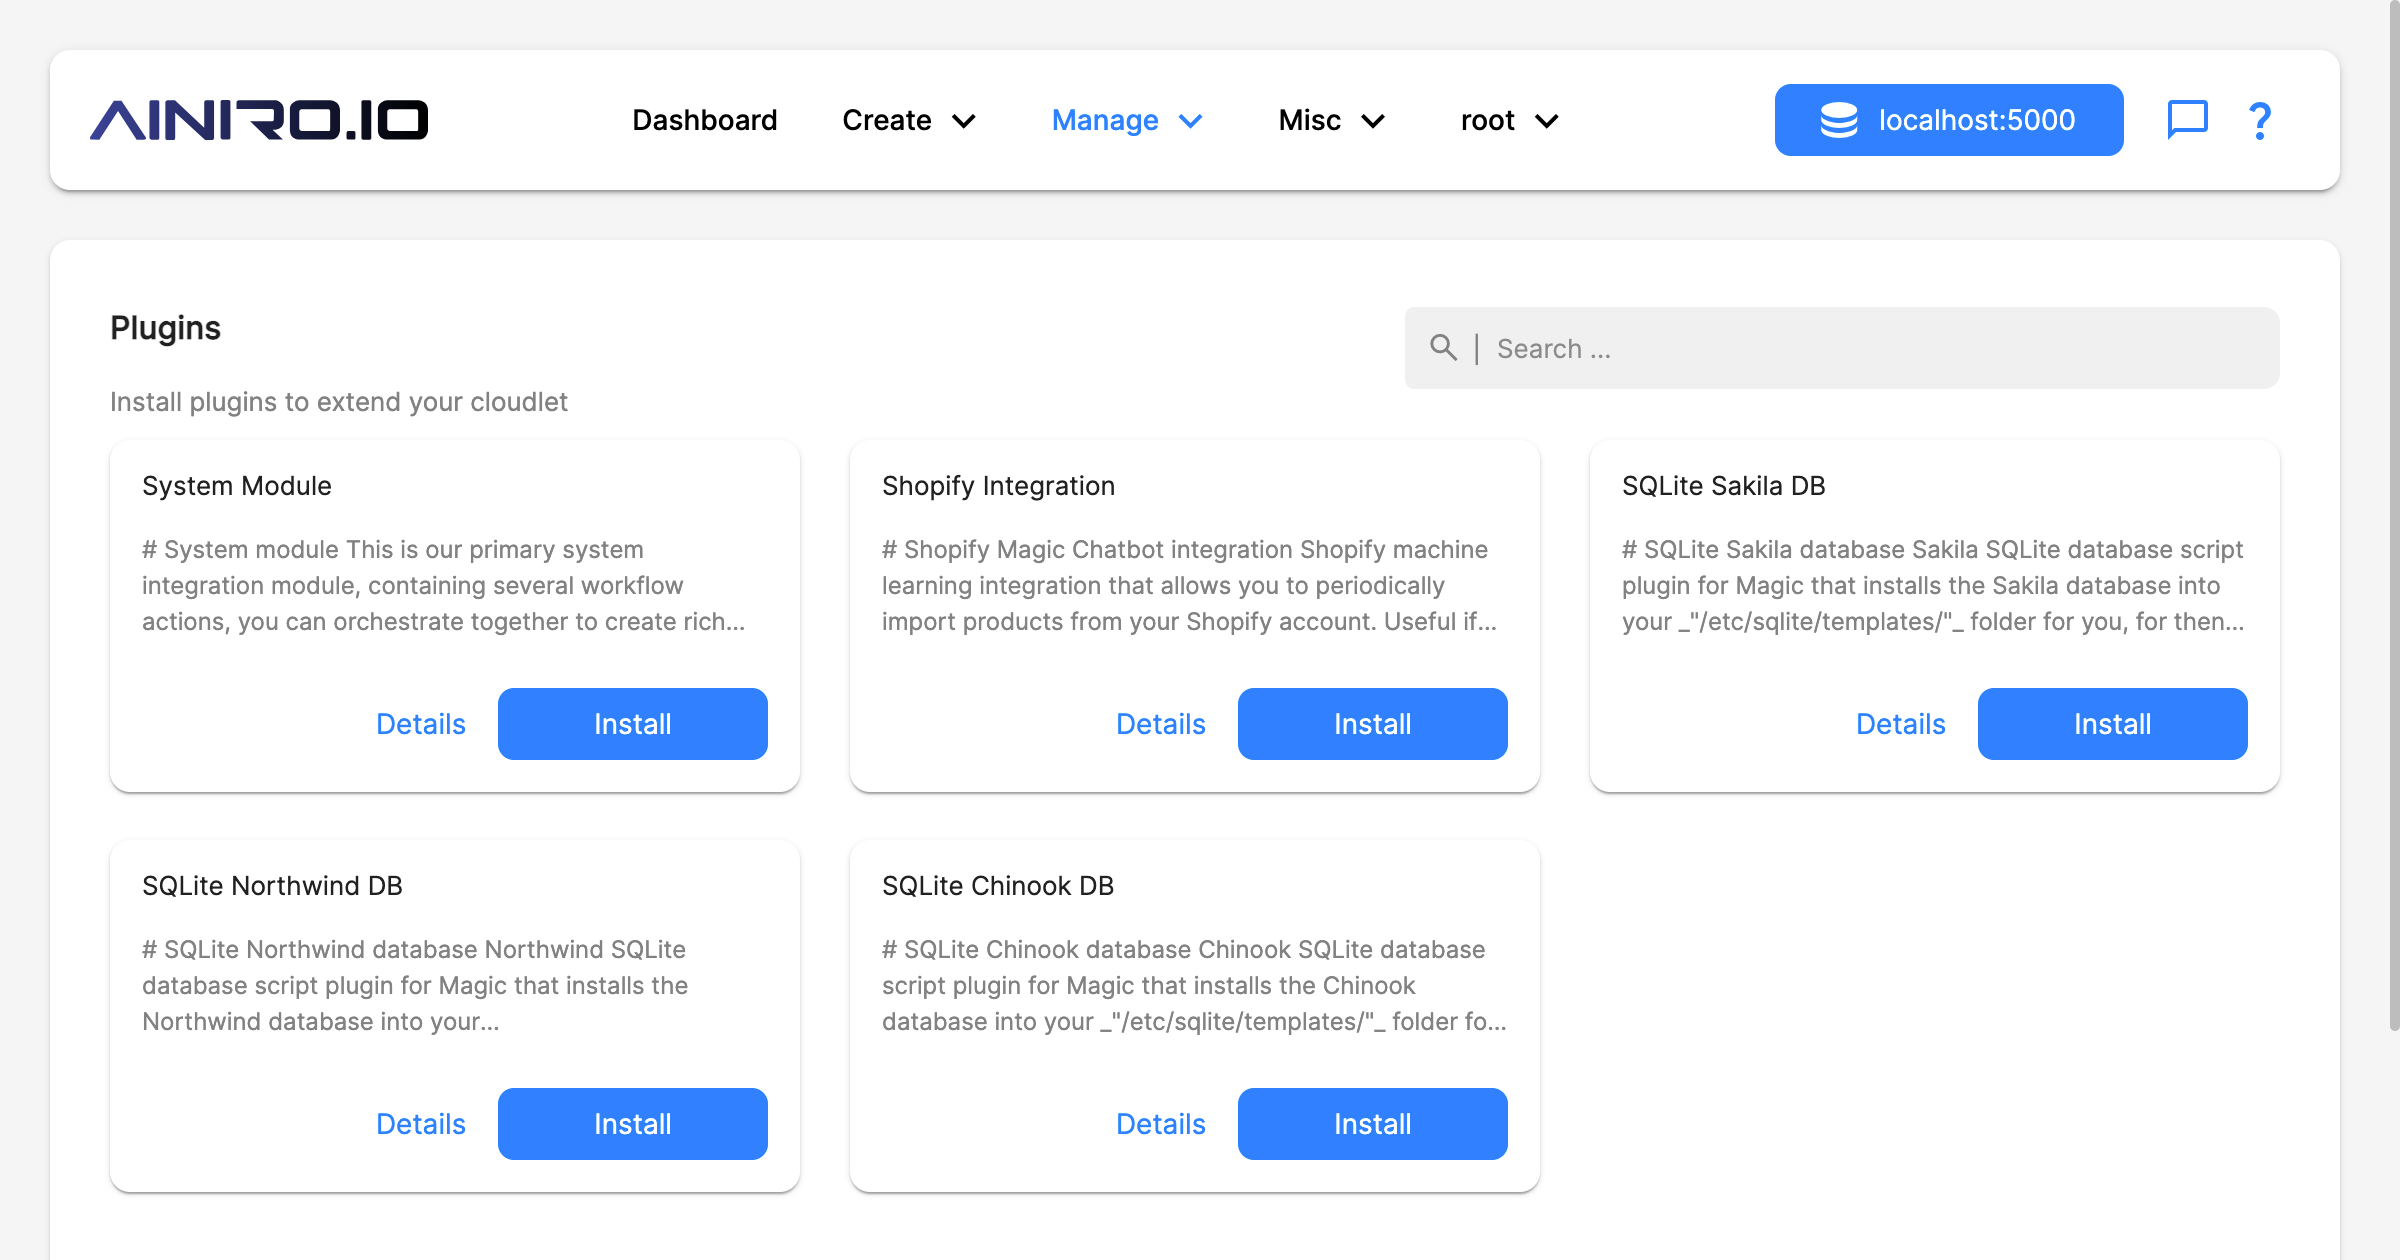The width and height of the screenshot is (2400, 1260).
Task: Click the magnifying glass search icon
Action: [1443, 348]
